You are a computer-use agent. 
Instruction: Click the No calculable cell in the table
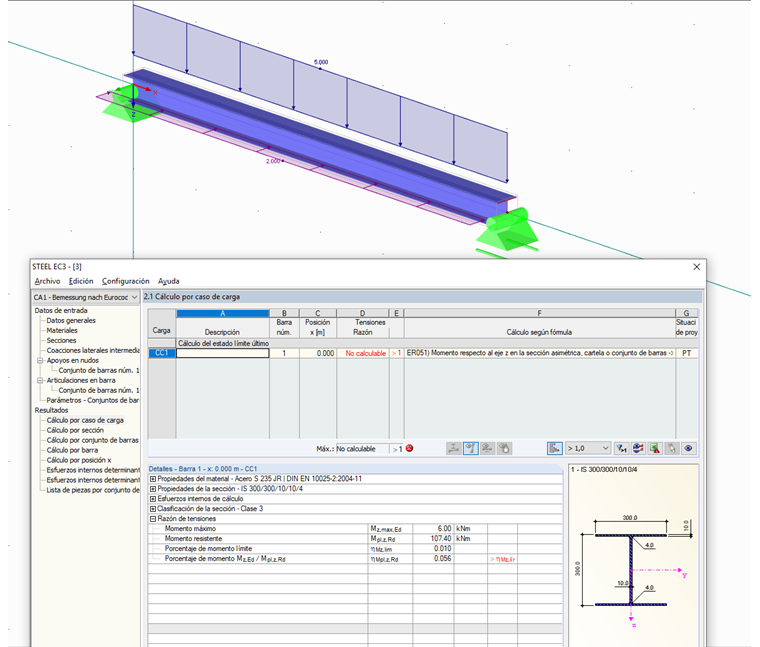click(x=365, y=353)
